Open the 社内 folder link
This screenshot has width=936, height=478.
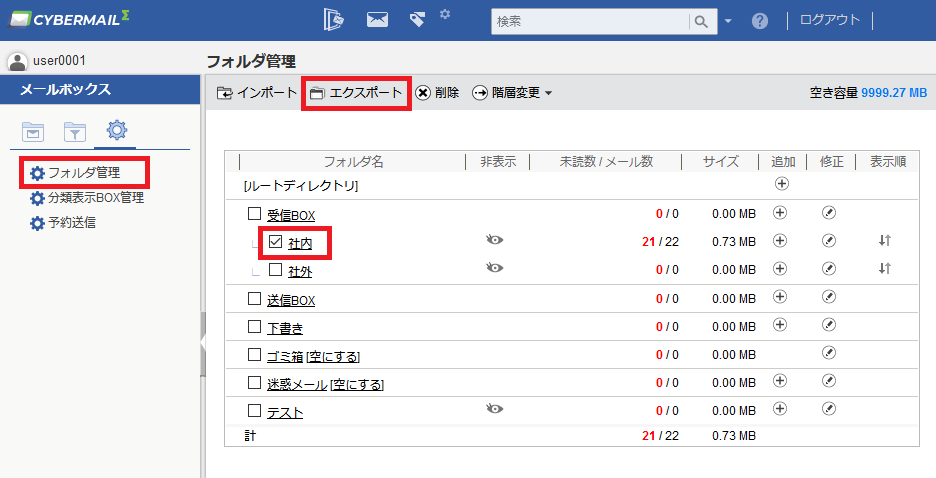tap(300, 243)
